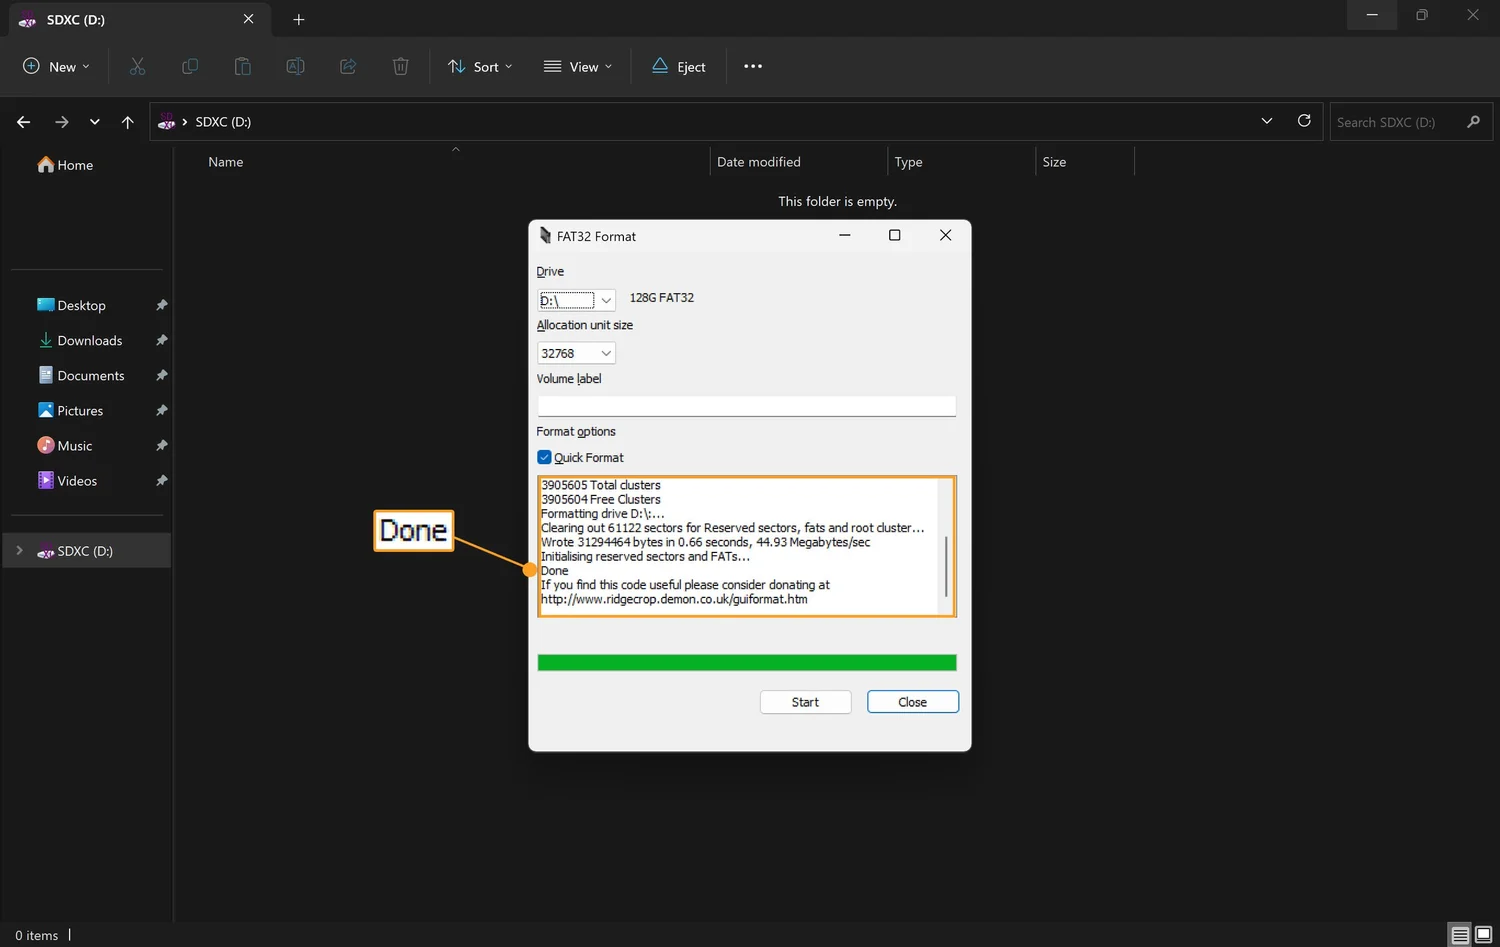
Task: Click the Share icon in the toolbar
Action: pyautogui.click(x=348, y=66)
